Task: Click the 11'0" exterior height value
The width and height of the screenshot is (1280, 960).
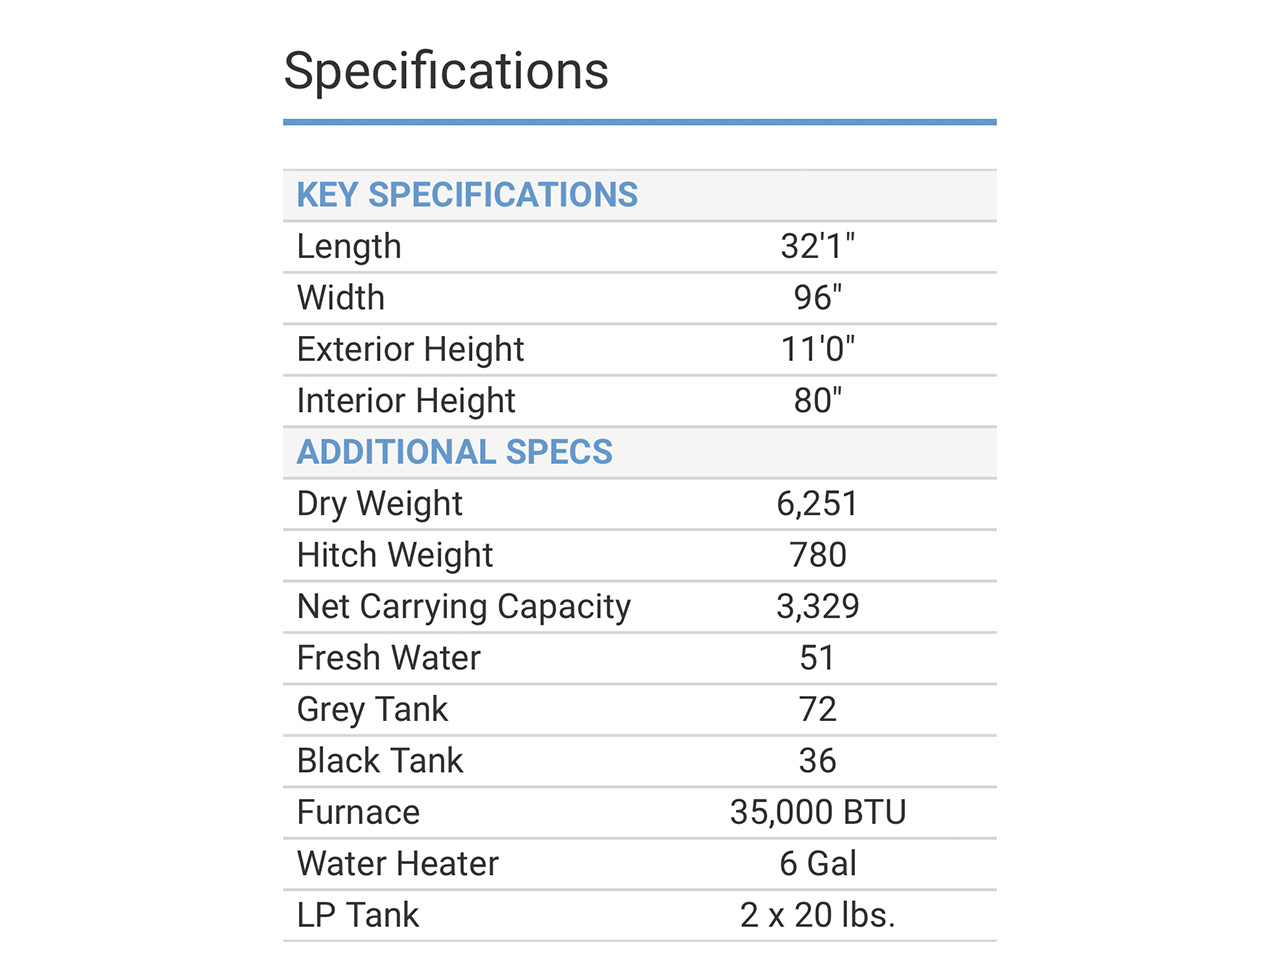Action: 817,349
